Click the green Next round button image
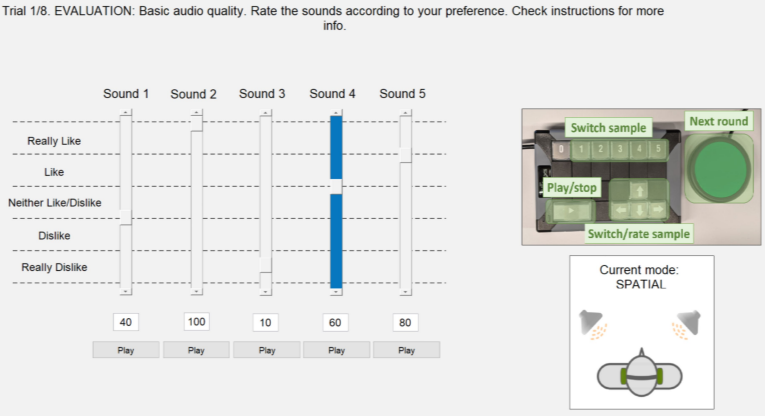 pyautogui.click(x=721, y=168)
